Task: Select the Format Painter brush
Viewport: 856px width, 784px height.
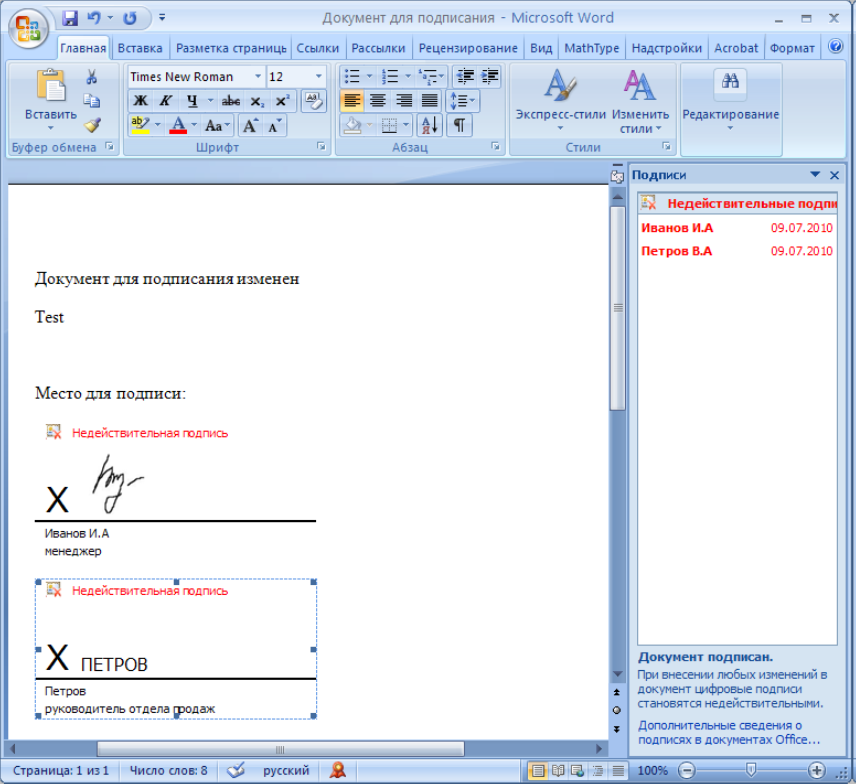Action: [92, 125]
